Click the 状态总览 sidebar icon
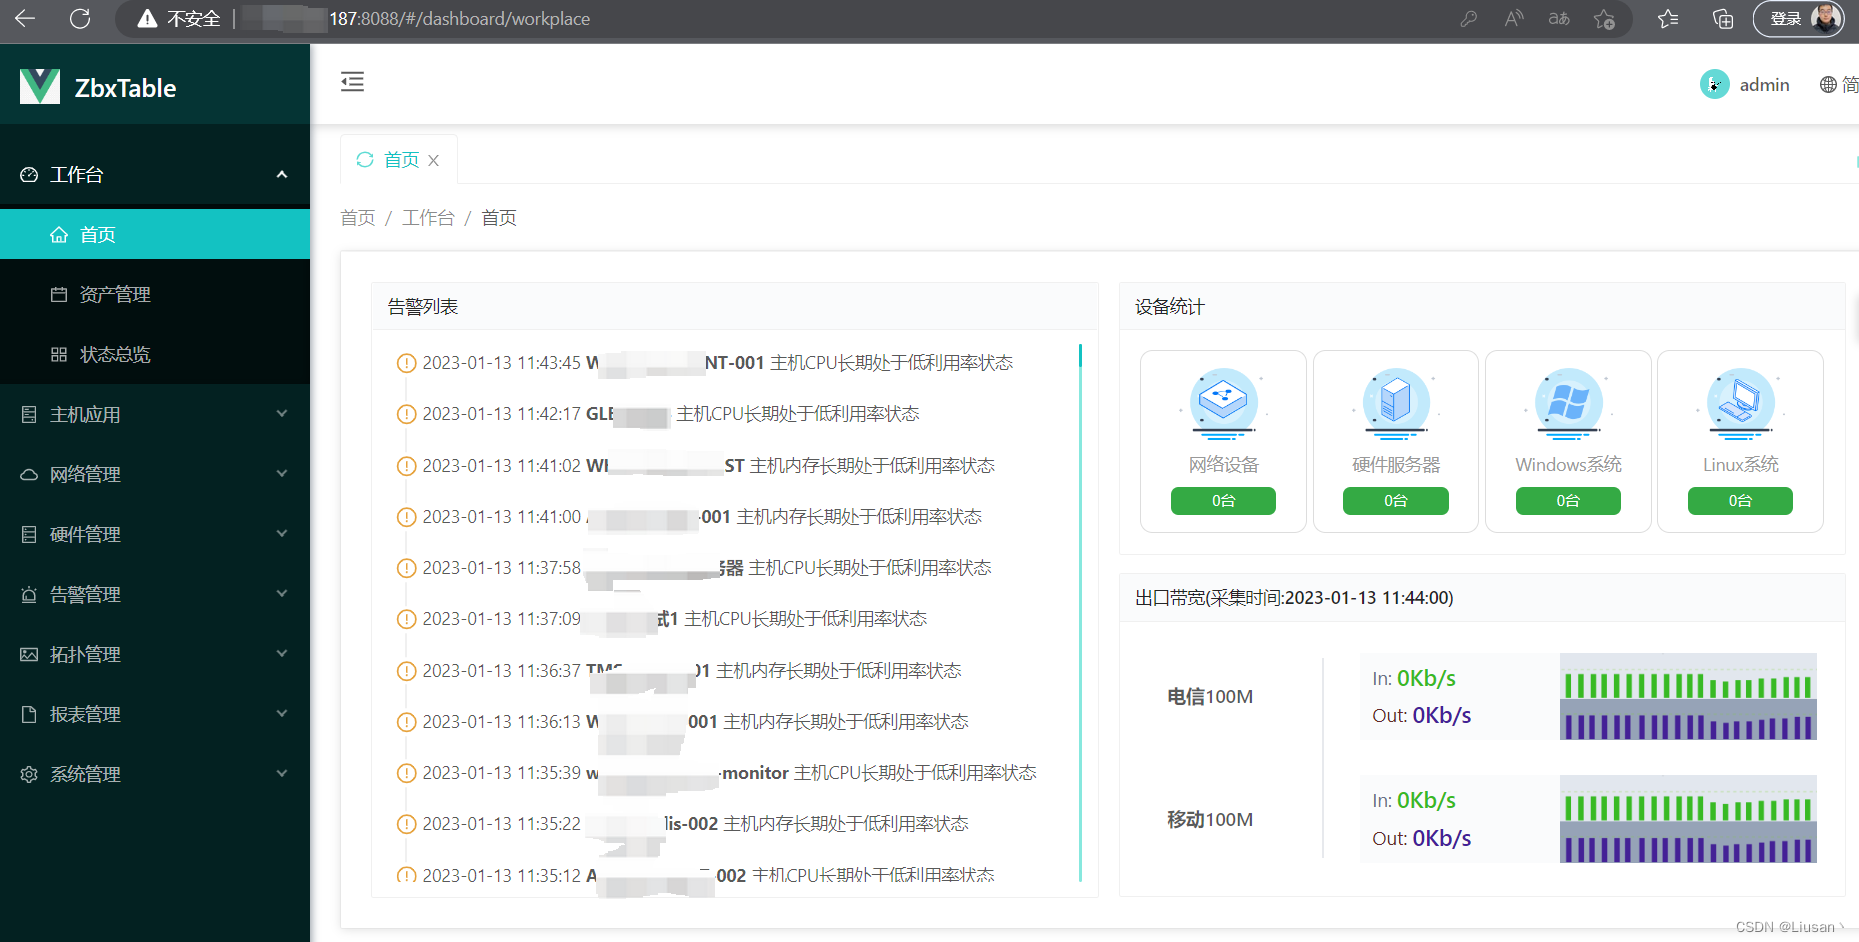The width and height of the screenshot is (1859, 942). click(58, 353)
